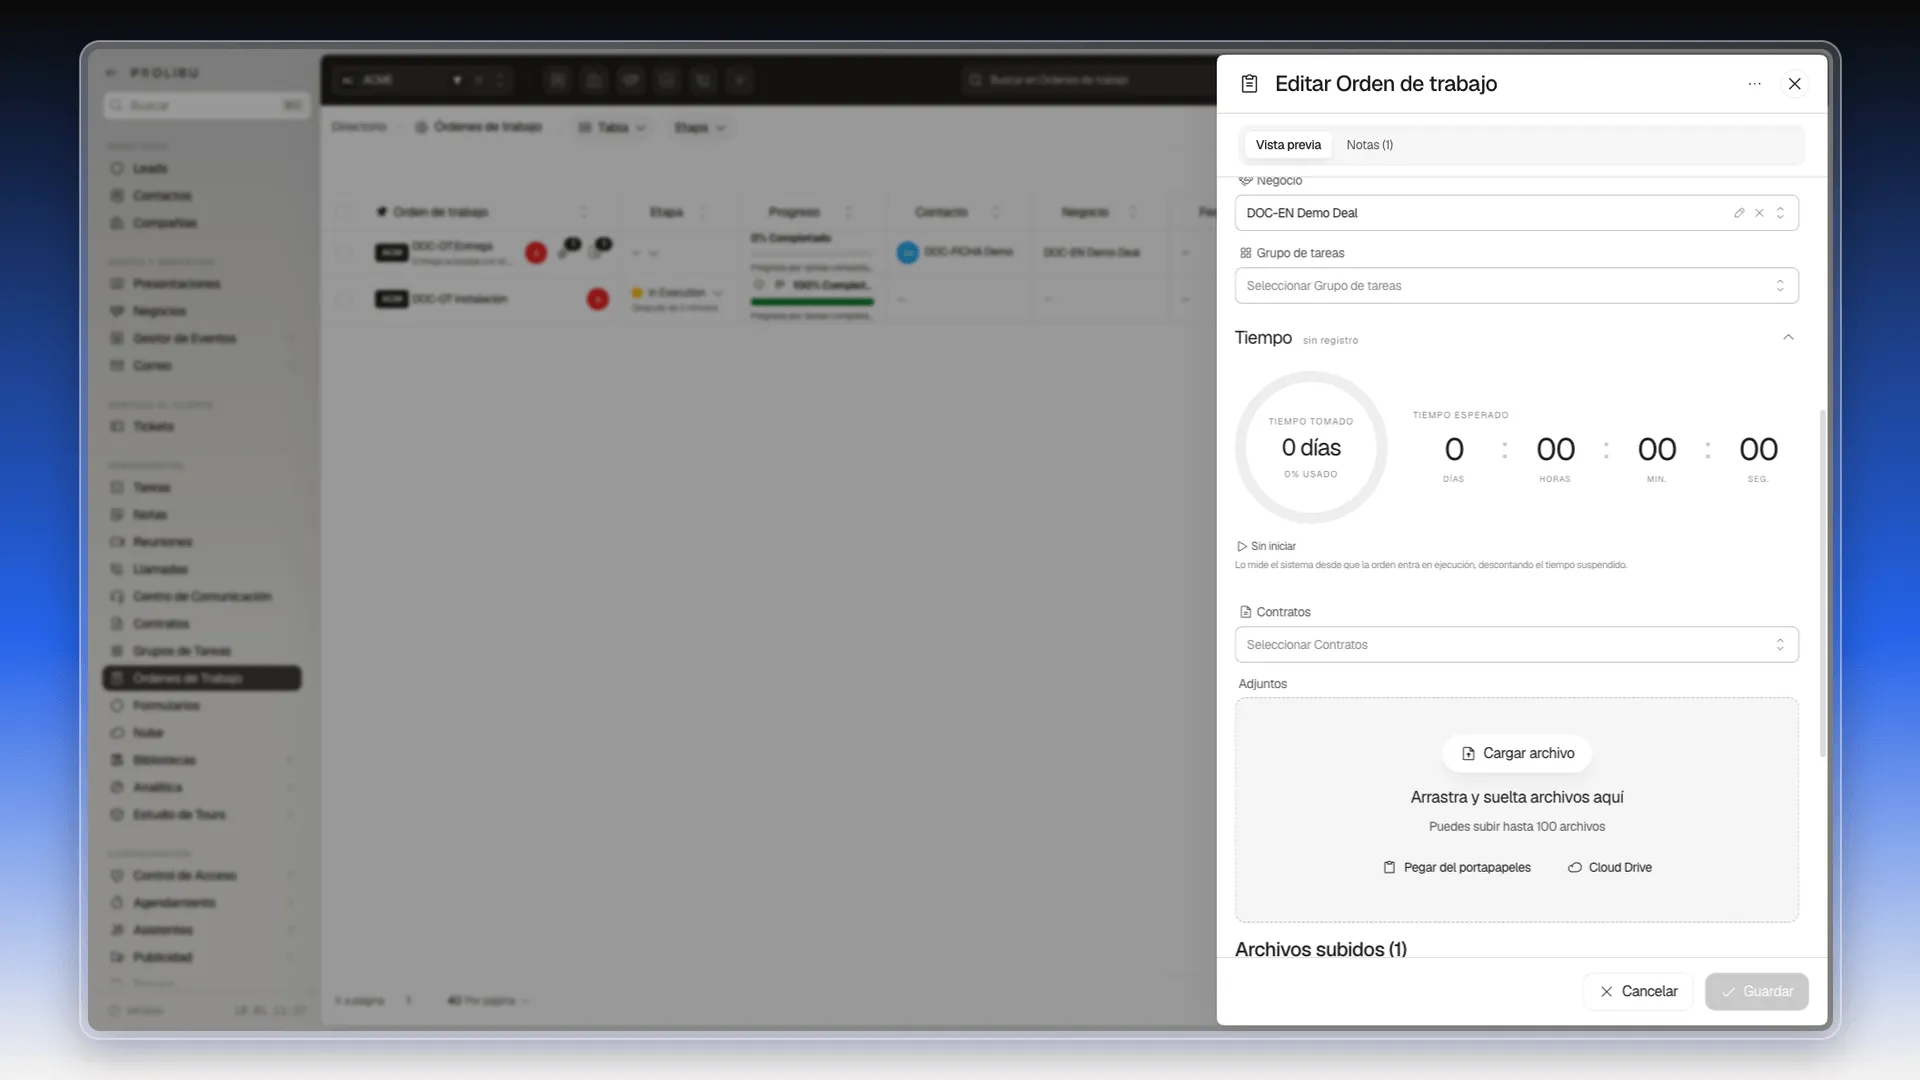Click the expected SEG. value
The width and height of the screenshot is (1920, 1080).
pos(1758,450)
